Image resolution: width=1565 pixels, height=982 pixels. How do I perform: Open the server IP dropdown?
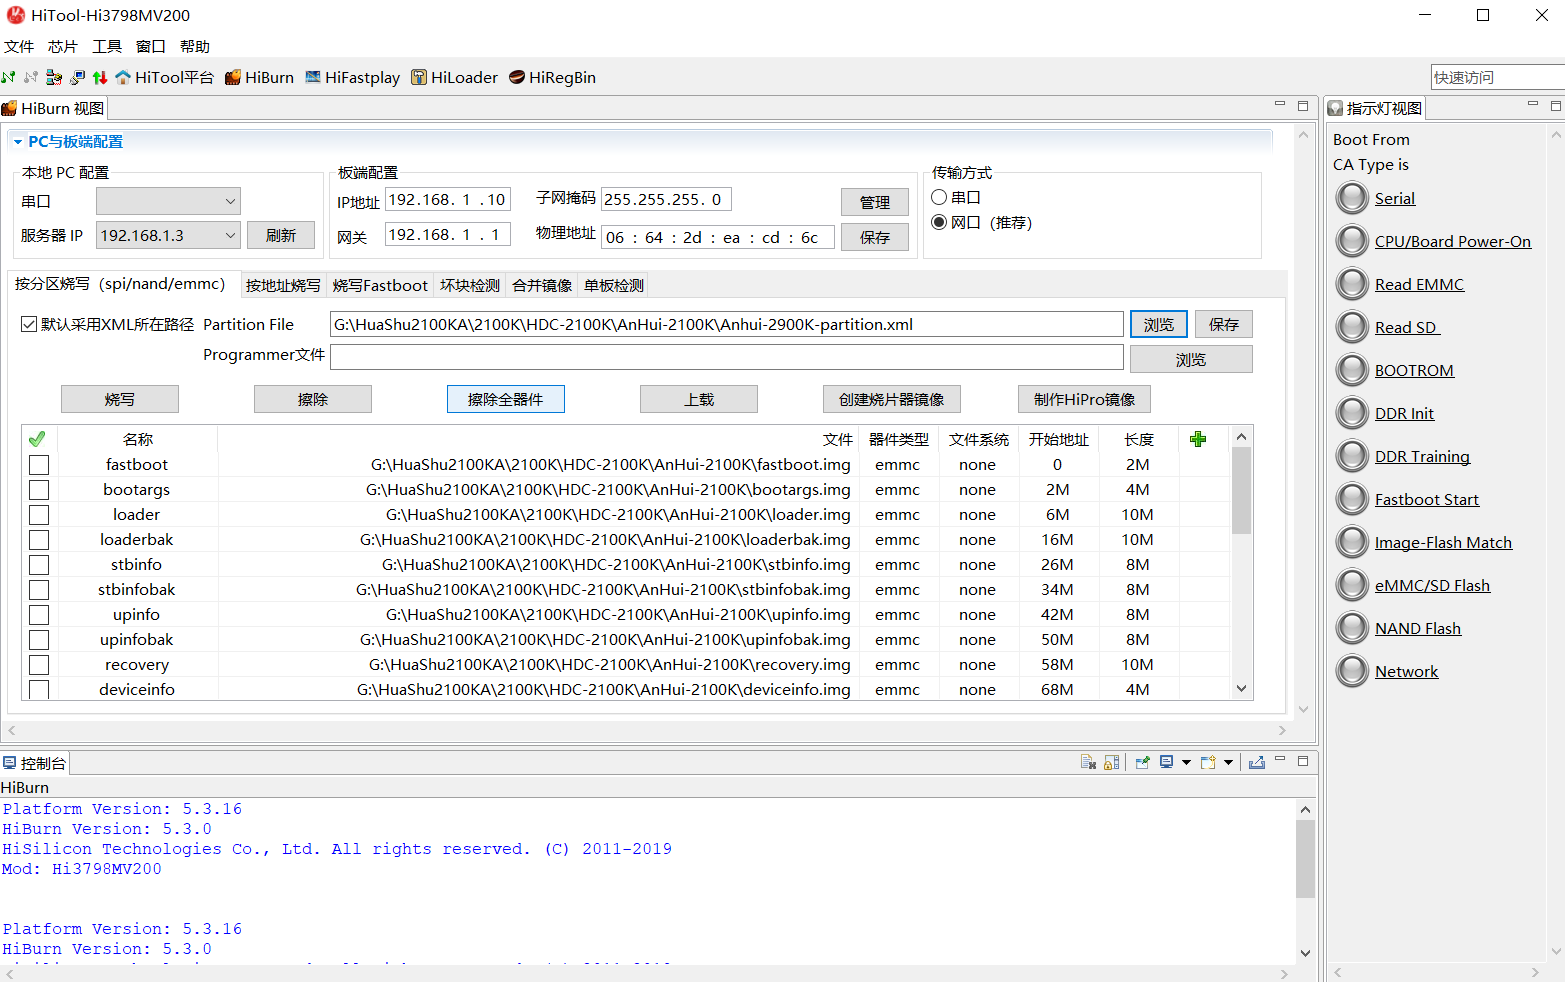coord(230,236)
